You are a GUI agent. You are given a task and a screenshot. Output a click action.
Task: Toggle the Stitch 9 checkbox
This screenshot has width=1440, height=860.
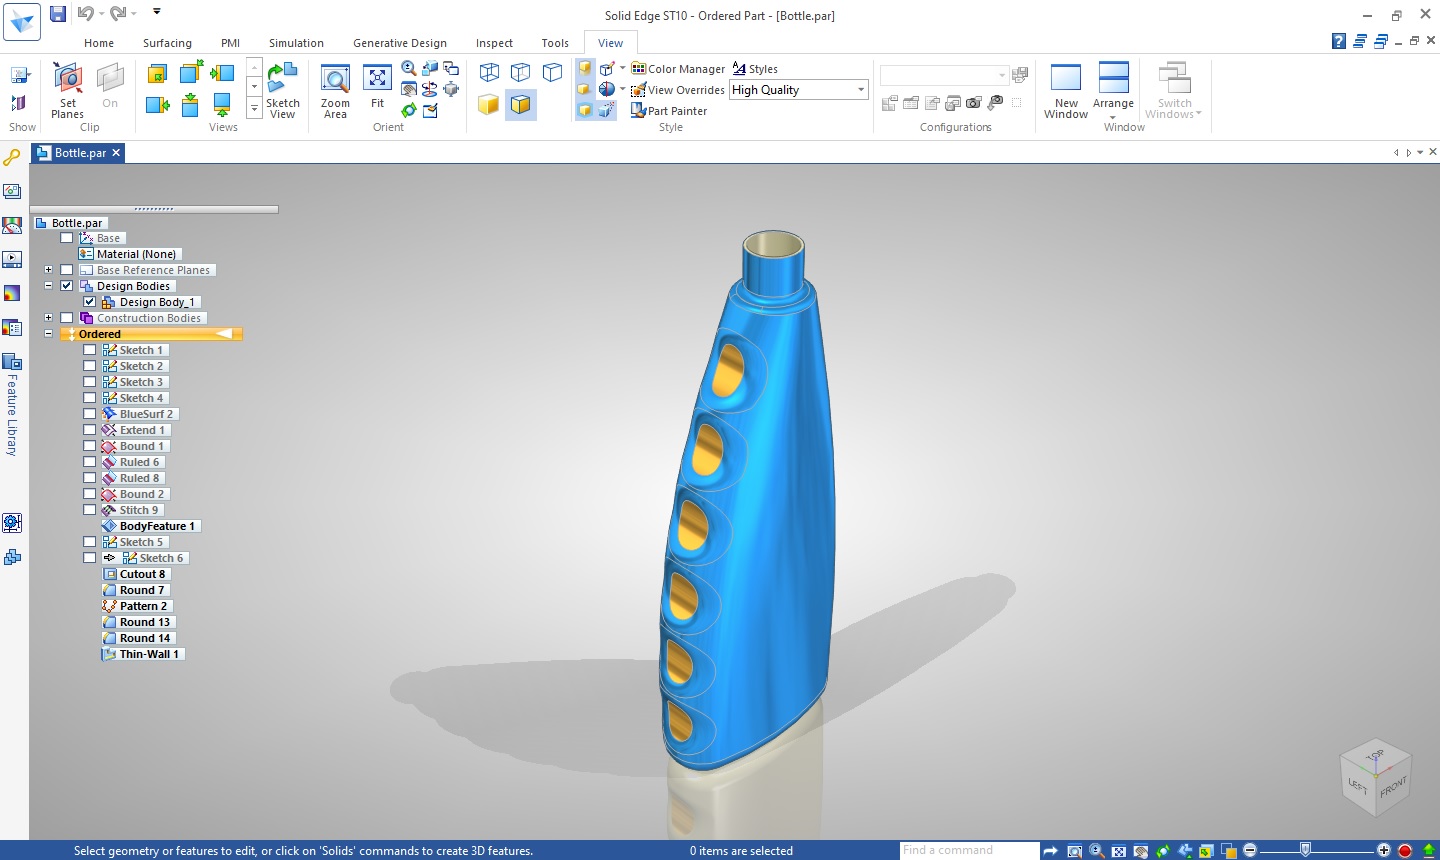pos(90,510)
